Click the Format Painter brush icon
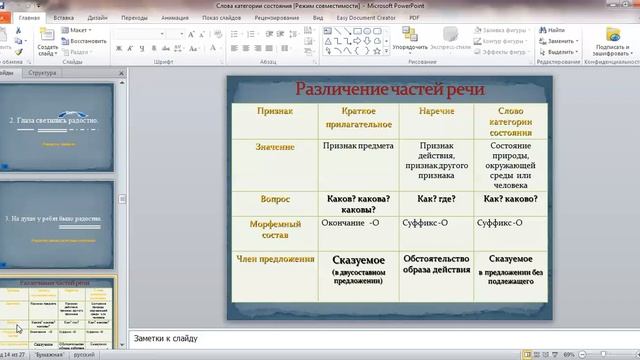This screenshot has width=640, height=360. pyautogui.click(x=18, y=52)
